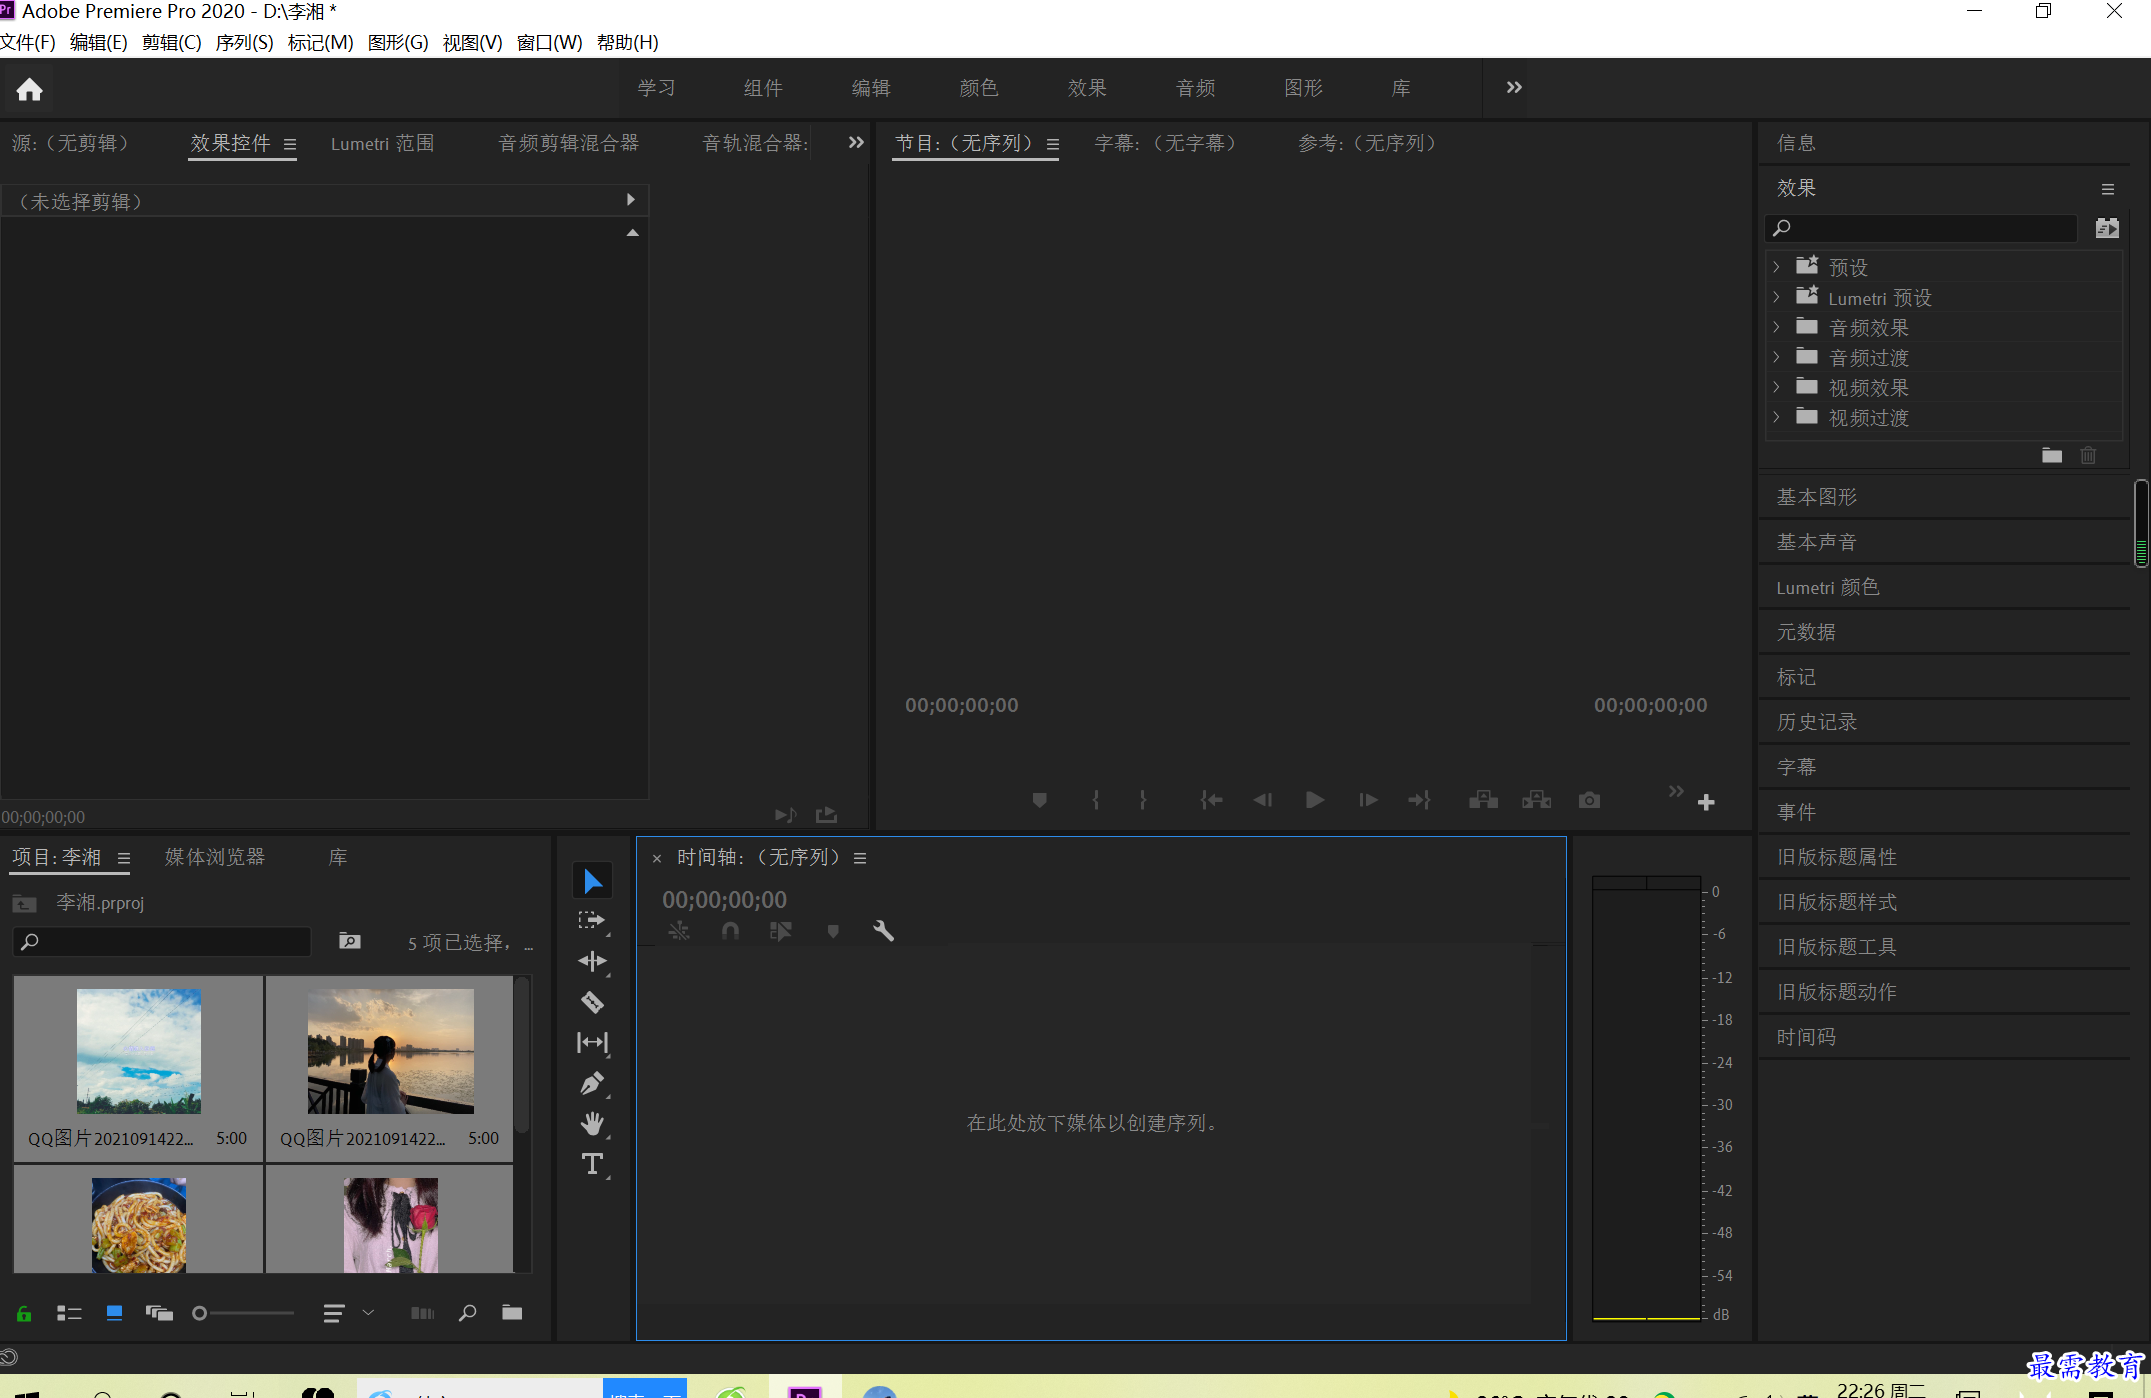Screen dimensions: 2151x1398
Task: Expand the Lumetri 预设 folder
Action: [1777, 297]
